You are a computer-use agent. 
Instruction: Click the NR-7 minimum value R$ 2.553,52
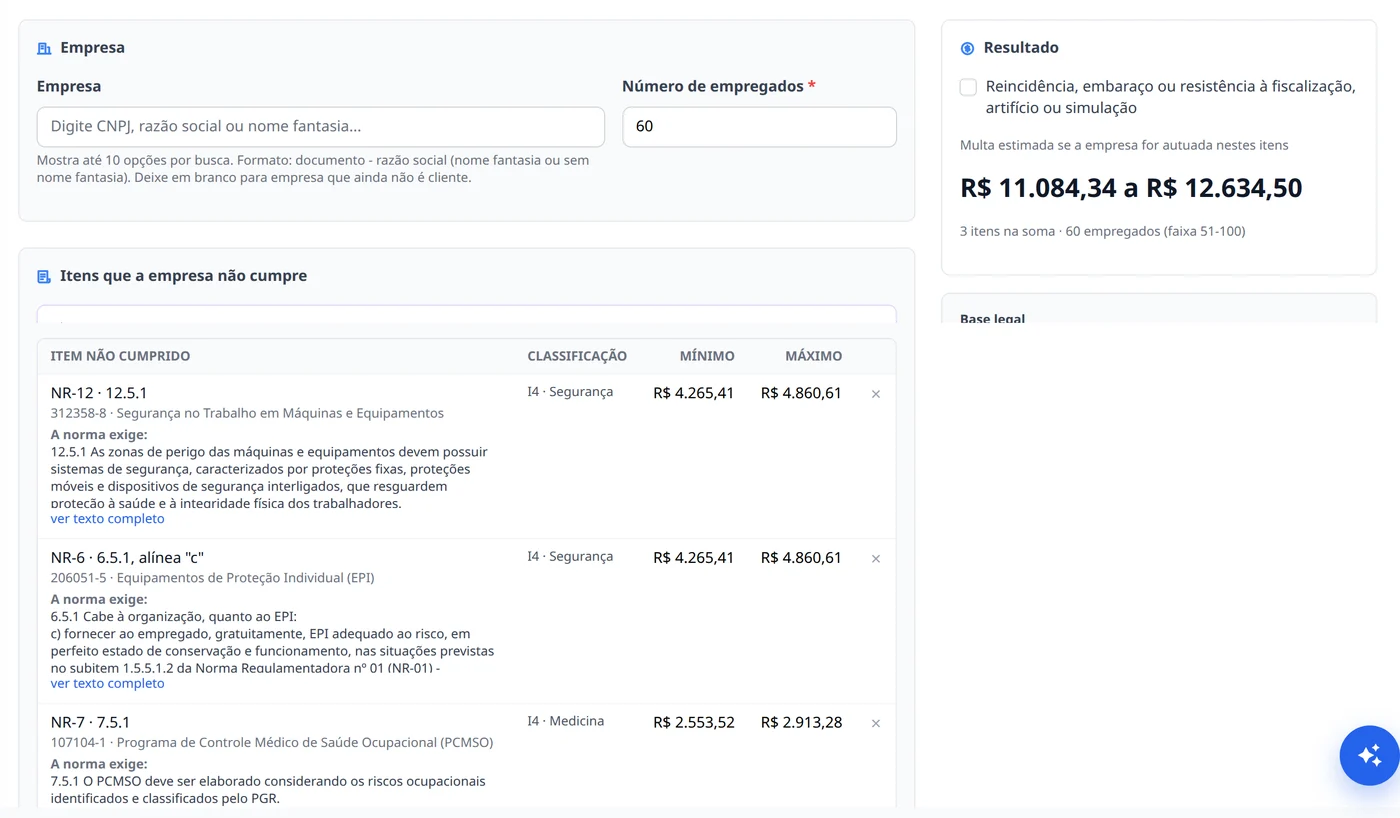pyautogui.click(x=694, y=722)
